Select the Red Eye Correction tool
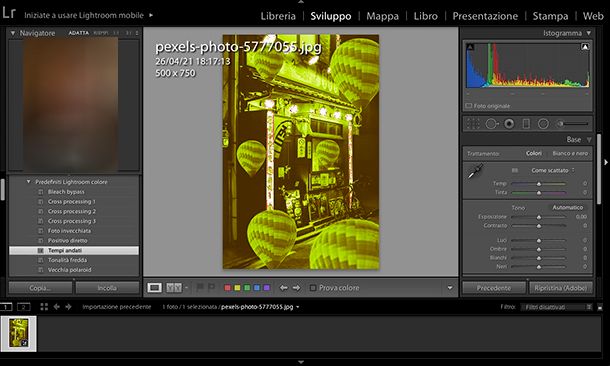The image size is (610, 366). (x=509, y=124)
